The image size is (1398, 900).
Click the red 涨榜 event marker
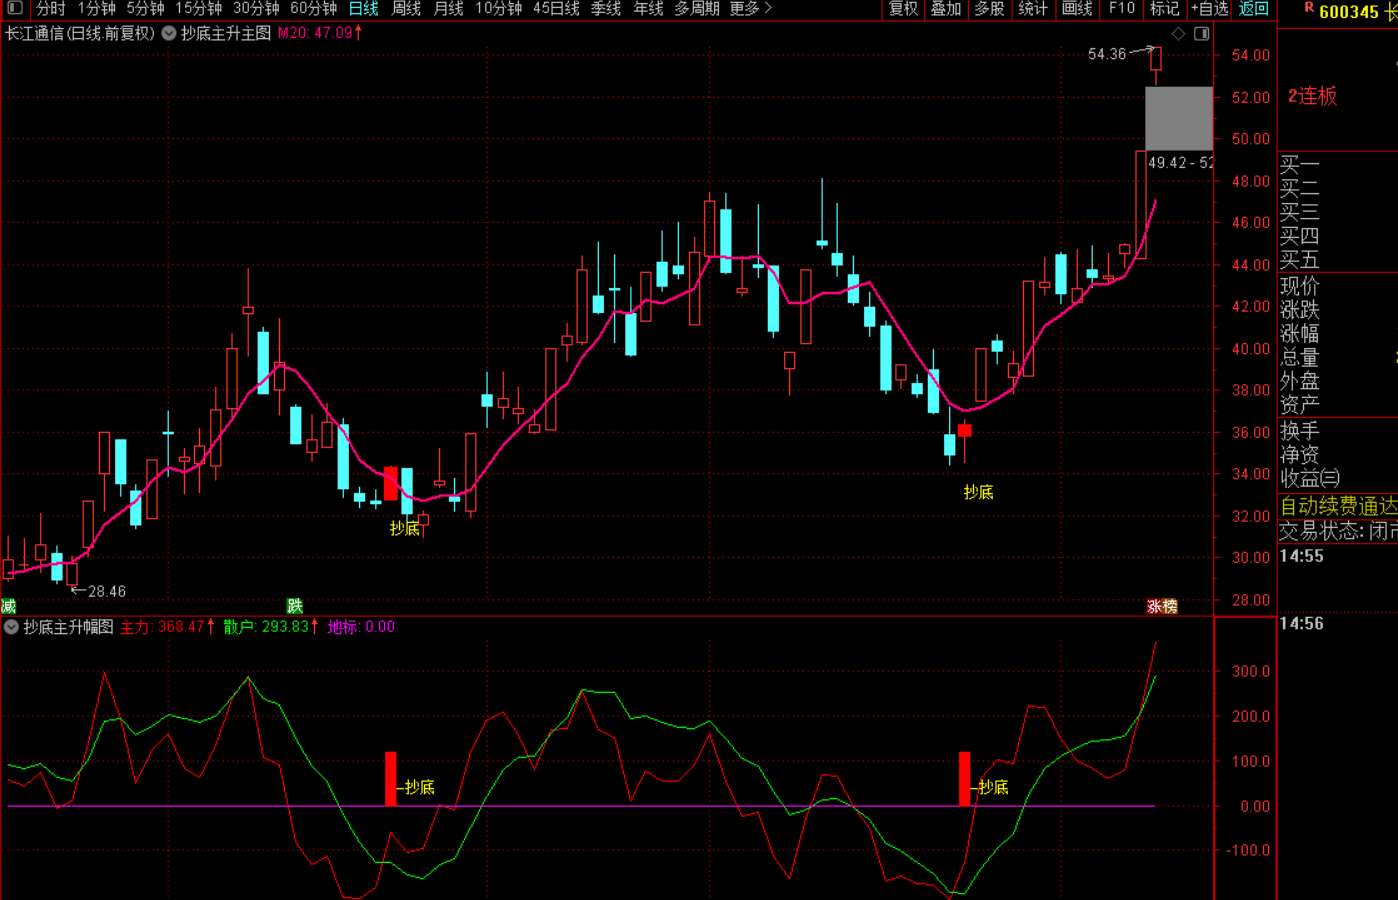pyautogui.click(x=1161, y=606)
